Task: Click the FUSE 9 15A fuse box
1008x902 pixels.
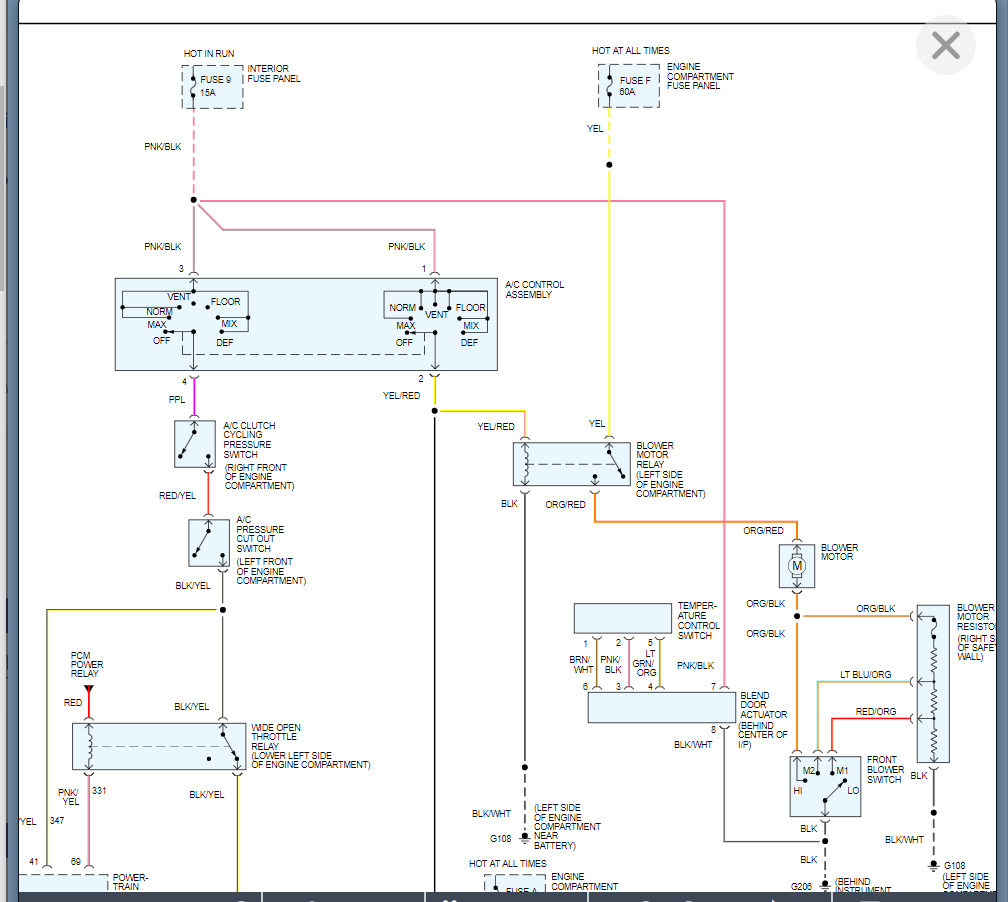Action: tap(213, 87)
